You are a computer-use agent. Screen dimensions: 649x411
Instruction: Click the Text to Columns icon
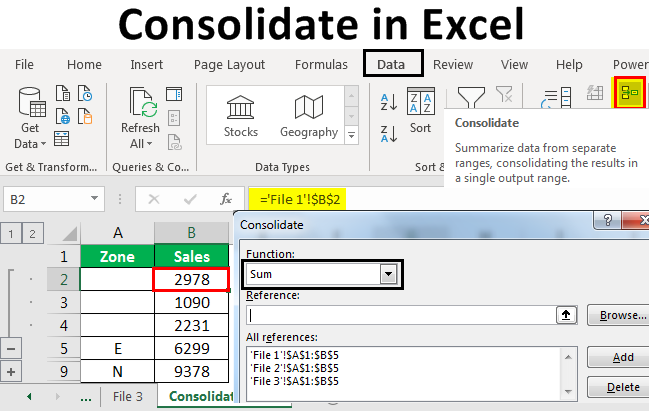click(x=557, y=98)
